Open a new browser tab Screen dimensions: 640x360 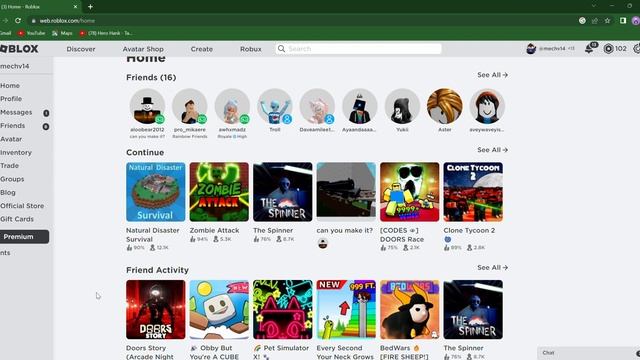tap(90, 7)
